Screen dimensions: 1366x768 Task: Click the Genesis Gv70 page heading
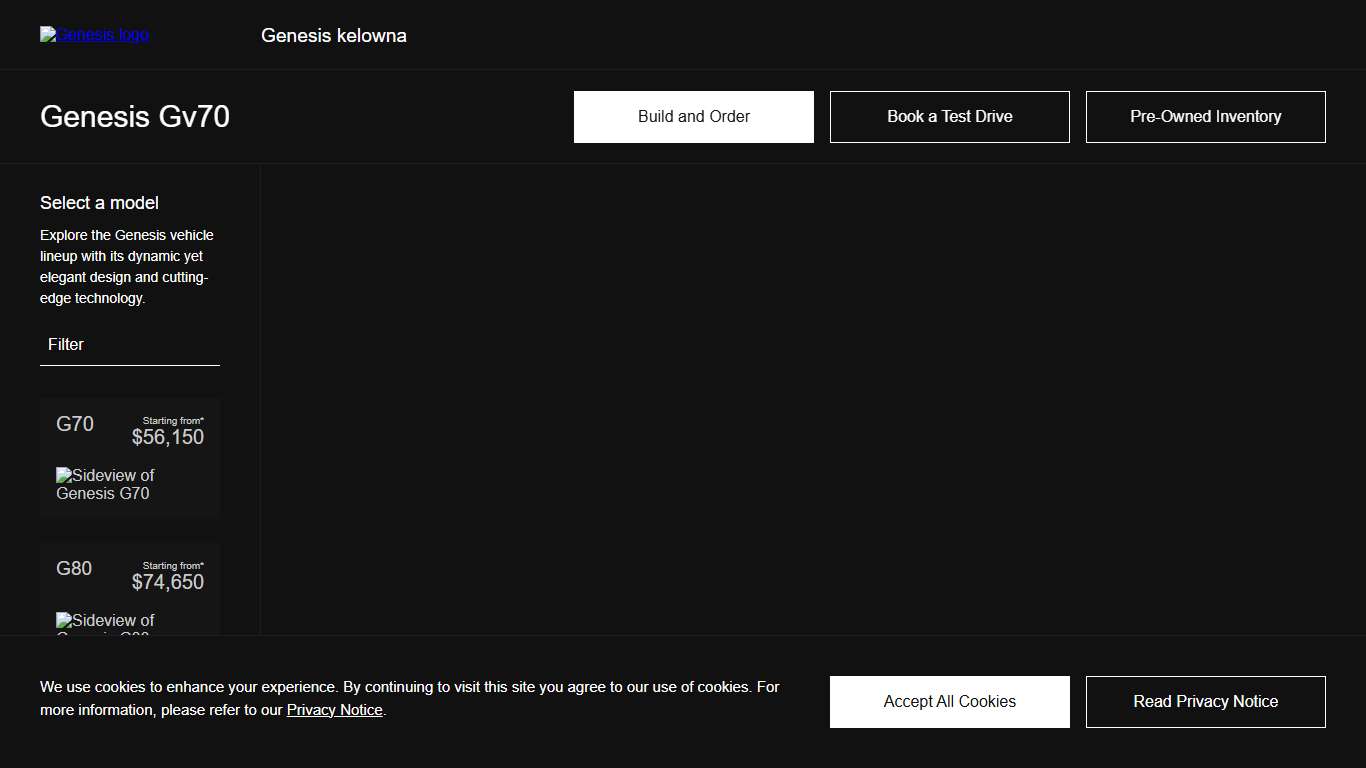pyautogui.click(x=135, y=117)
